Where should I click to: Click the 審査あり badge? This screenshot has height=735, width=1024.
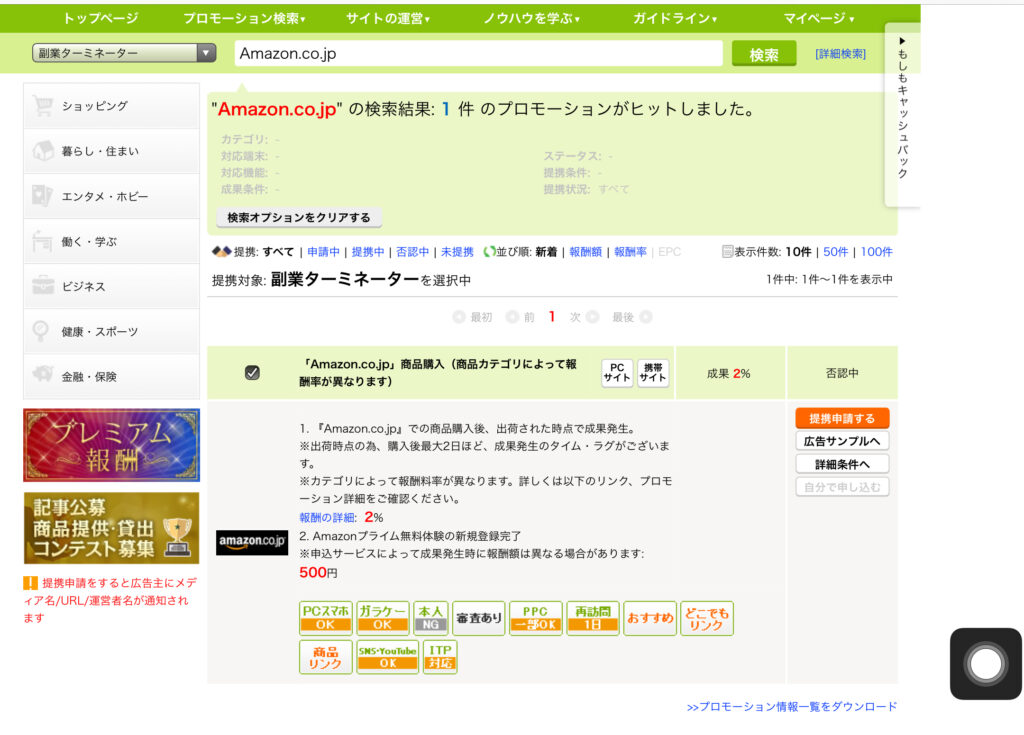(x=479, y=618)
